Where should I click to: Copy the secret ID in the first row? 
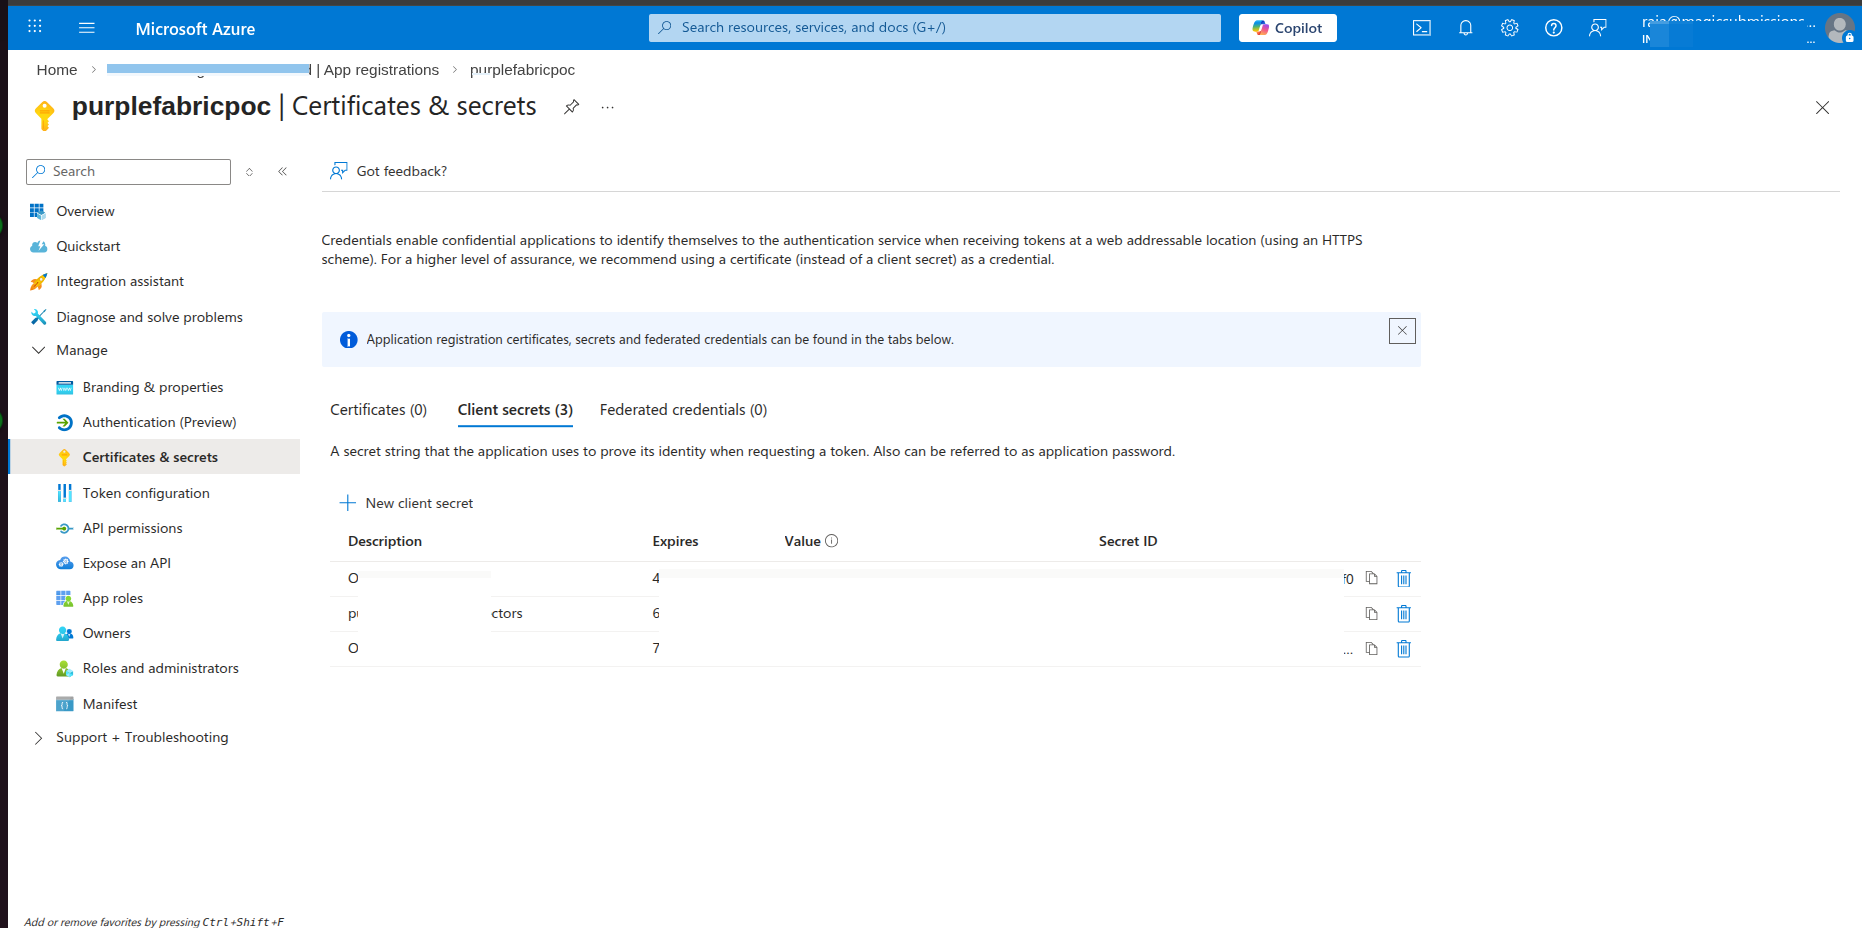coord(1372,578)
